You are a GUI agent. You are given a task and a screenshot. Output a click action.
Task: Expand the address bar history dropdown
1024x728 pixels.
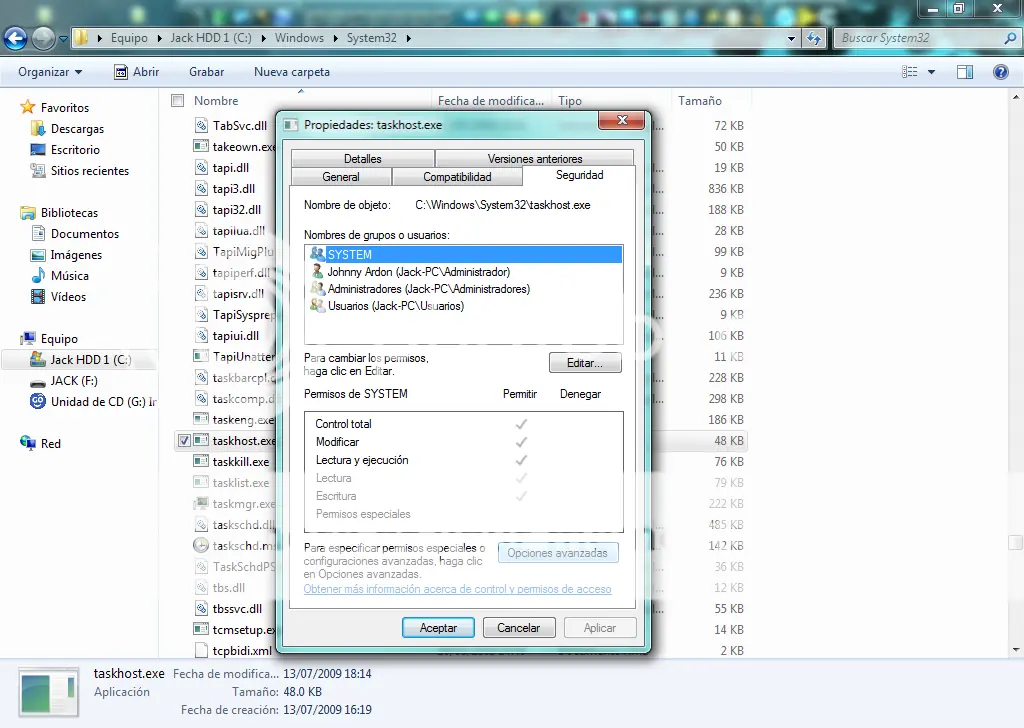coord(792,39)
